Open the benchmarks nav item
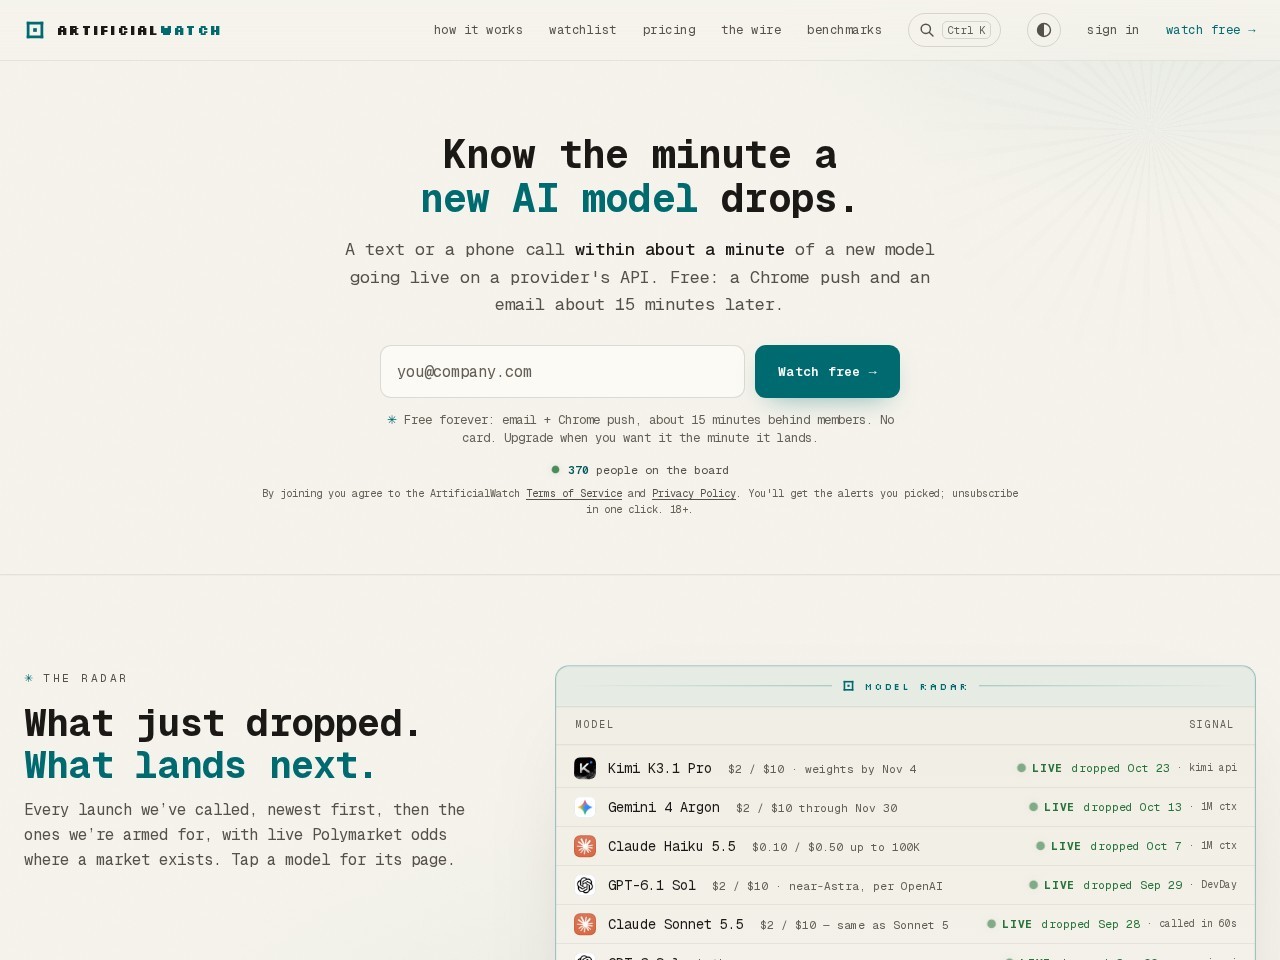Viewport: 1280px width, 960px height. [844, 30]
